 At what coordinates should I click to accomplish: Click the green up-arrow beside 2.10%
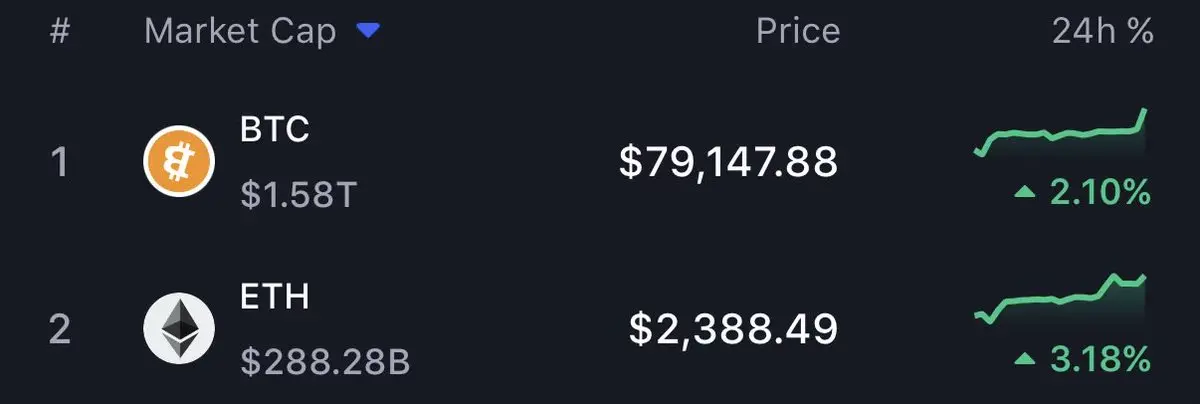[x=1024, y=192]
